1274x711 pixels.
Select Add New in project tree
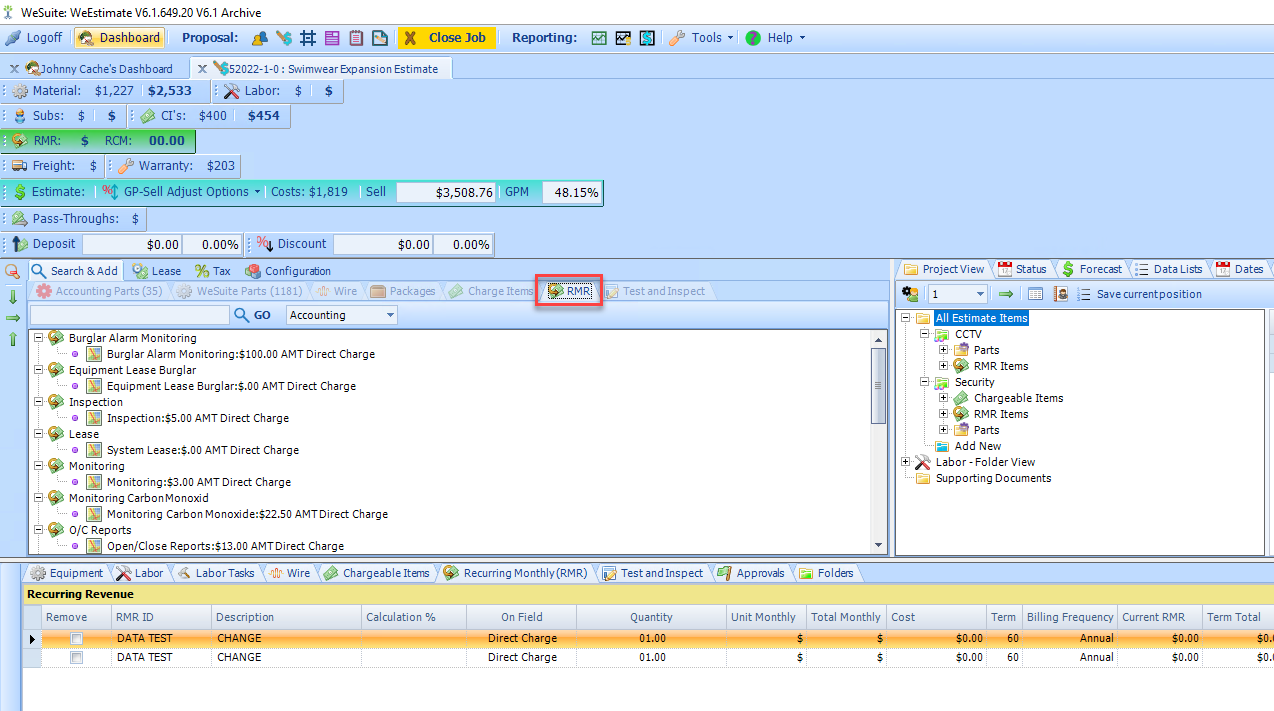(x=977, y=446)
